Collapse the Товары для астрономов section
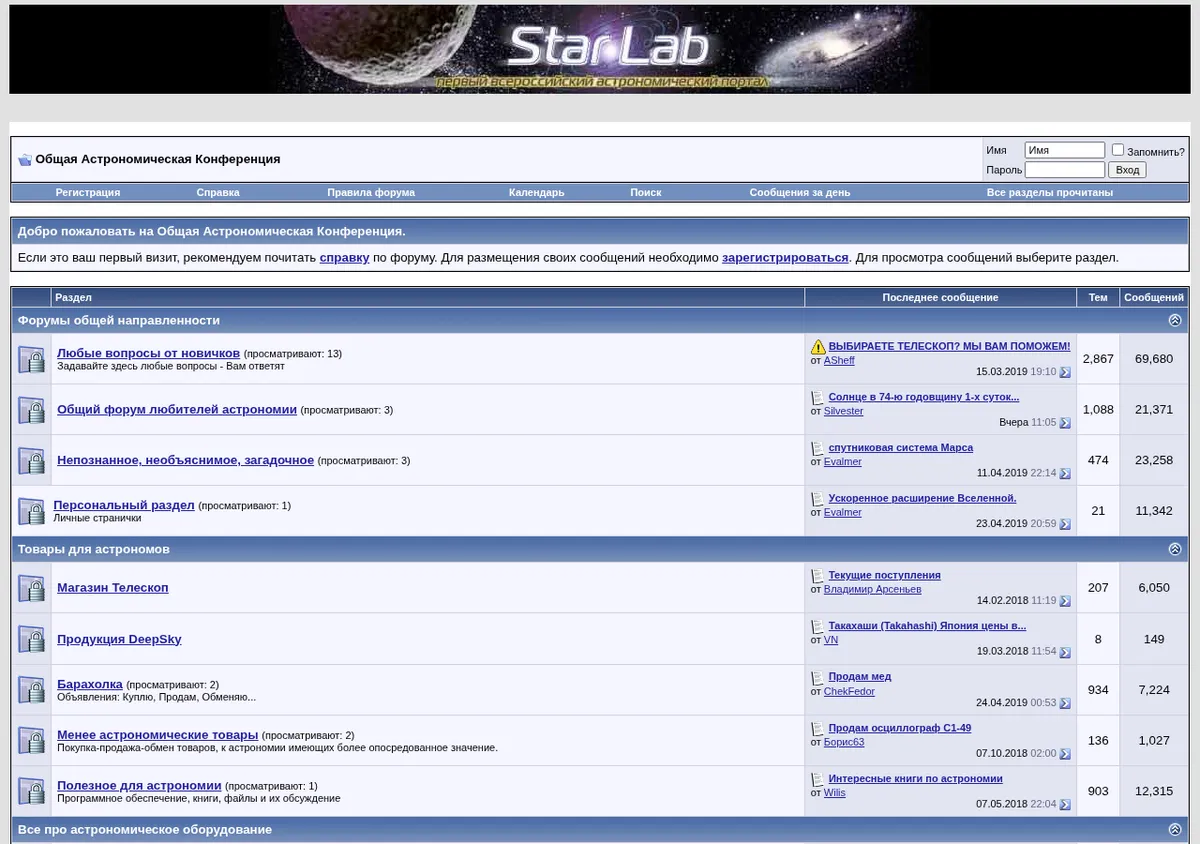The width and height of the screenshot is (1200, 844). tap(1175, 549)
